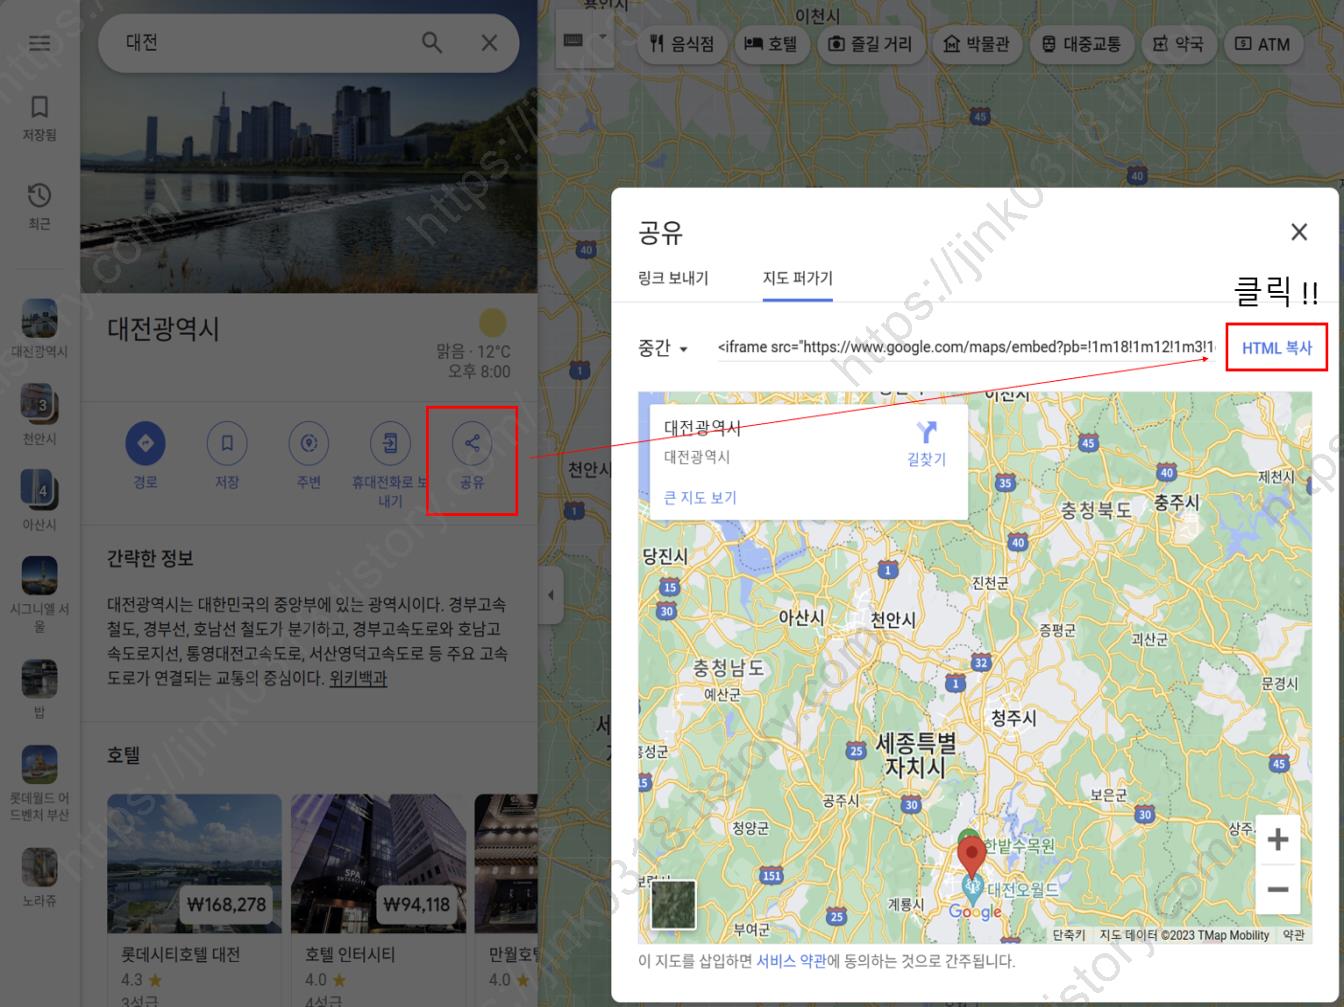The height and width of the screenshot is (1007, 1344).
Task: Click the 경로 directions icon
Action: pos(146,443)
